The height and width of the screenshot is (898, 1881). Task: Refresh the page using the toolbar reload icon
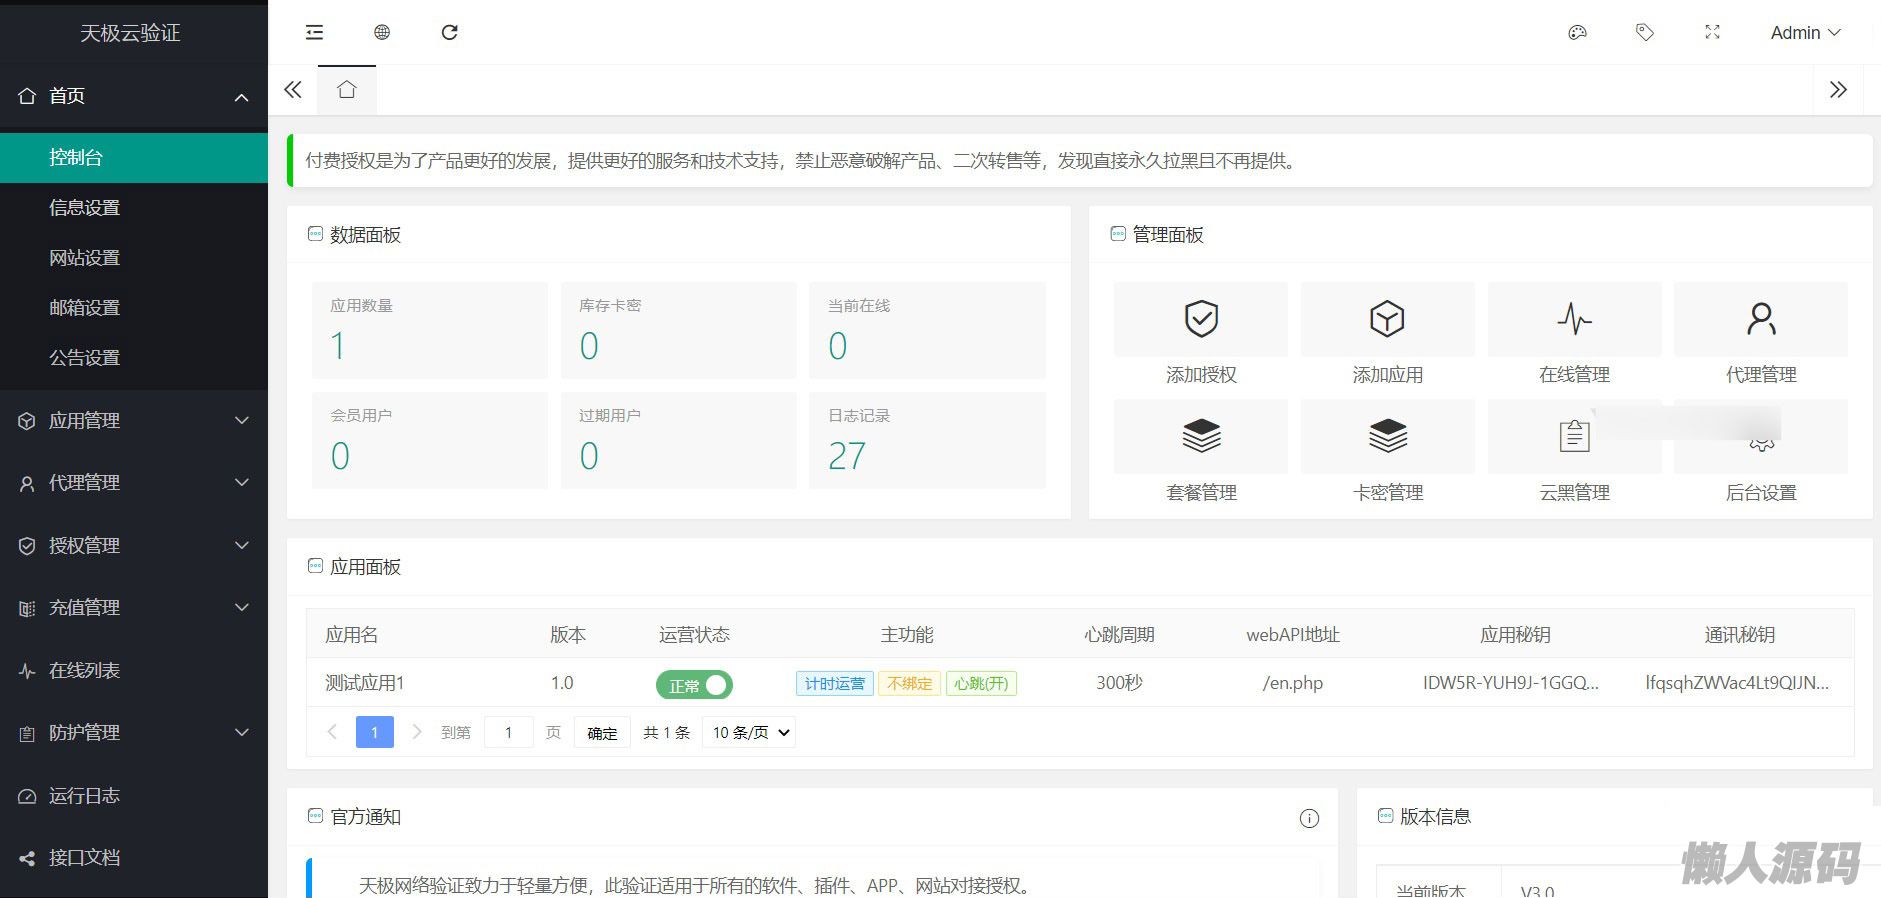pyautogui.click(x=450, y=33)
